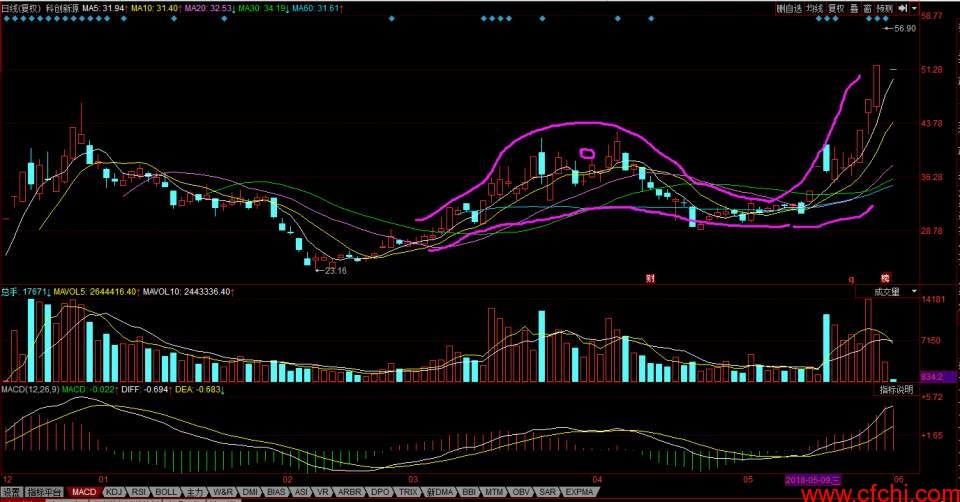Click the +5.72 MACD axis label
Screen dimensions: 960x502
932,397
